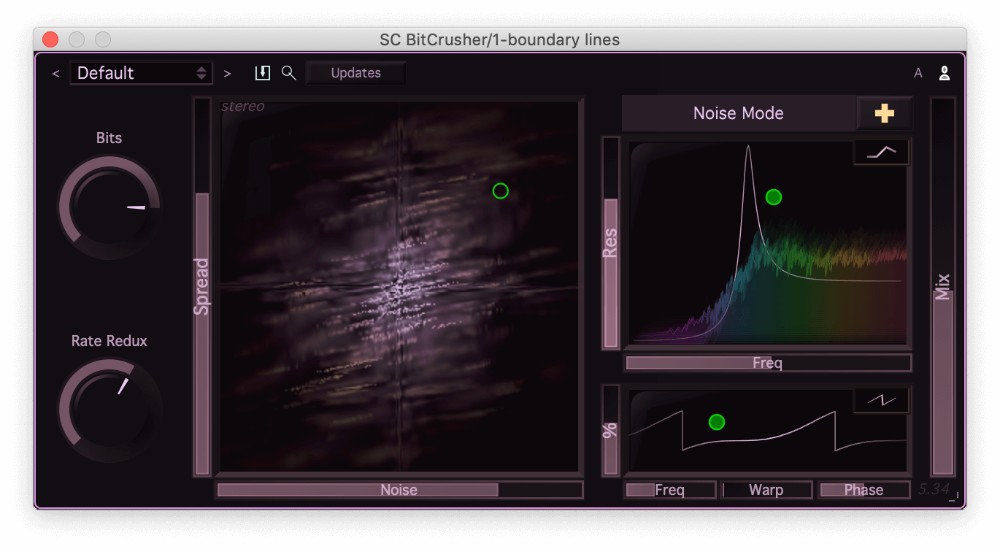Open the Default preset dropdown
This screenshot has width=1000, height=549.
[x=140, y=73]
